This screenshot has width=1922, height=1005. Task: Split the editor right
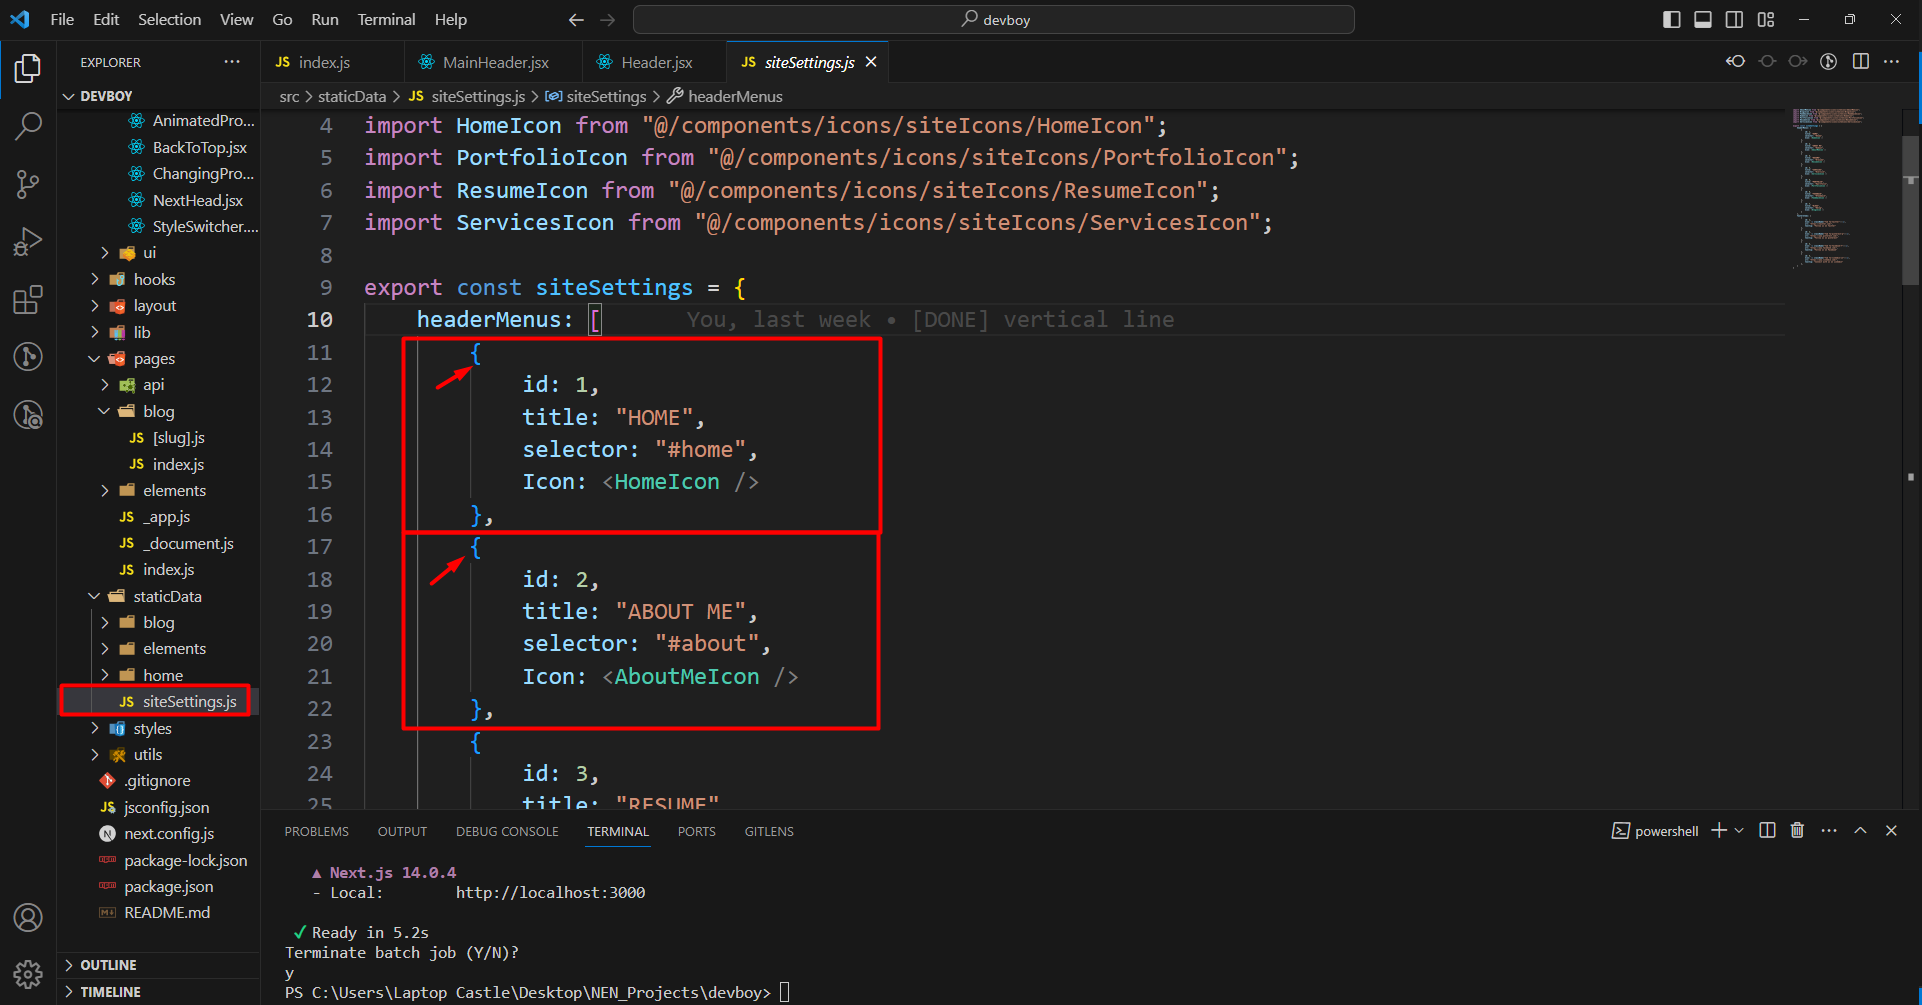1860,62
